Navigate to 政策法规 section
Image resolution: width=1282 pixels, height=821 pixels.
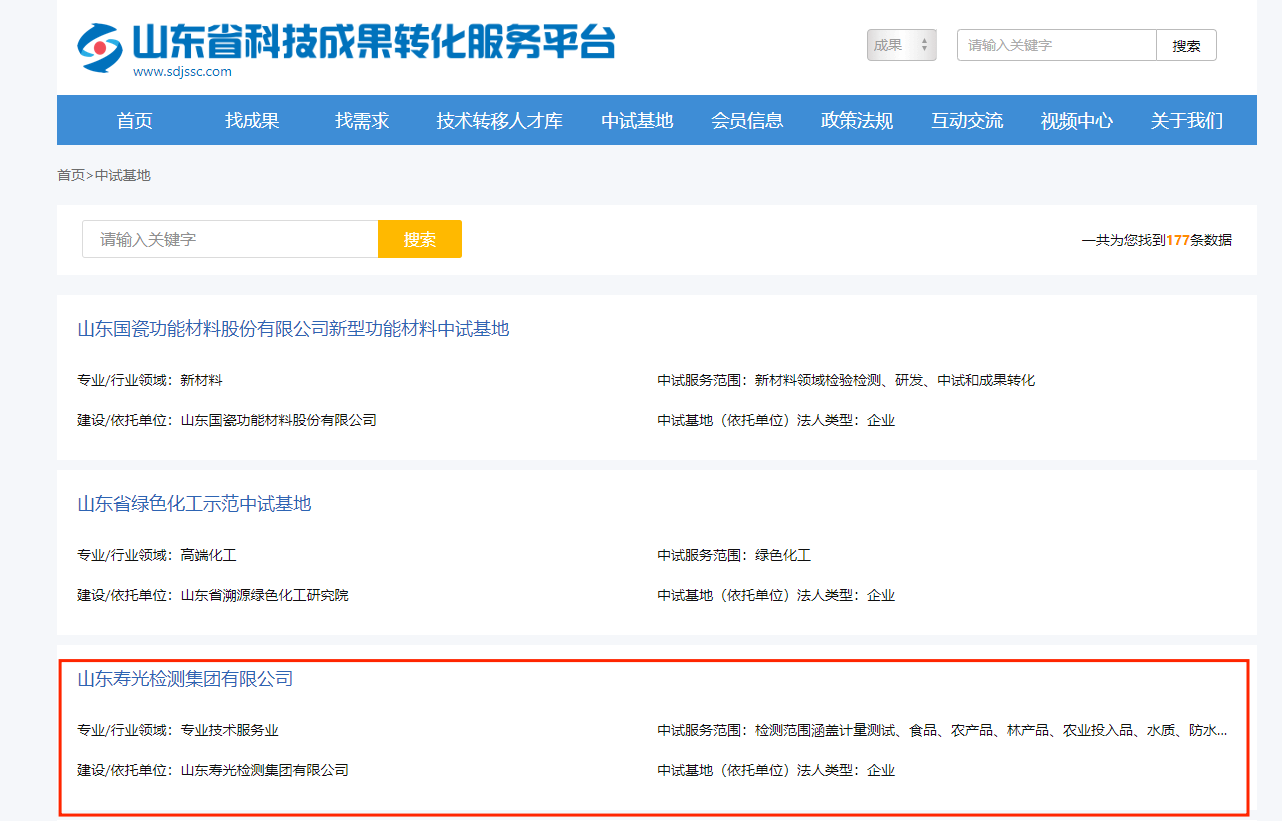857,121
